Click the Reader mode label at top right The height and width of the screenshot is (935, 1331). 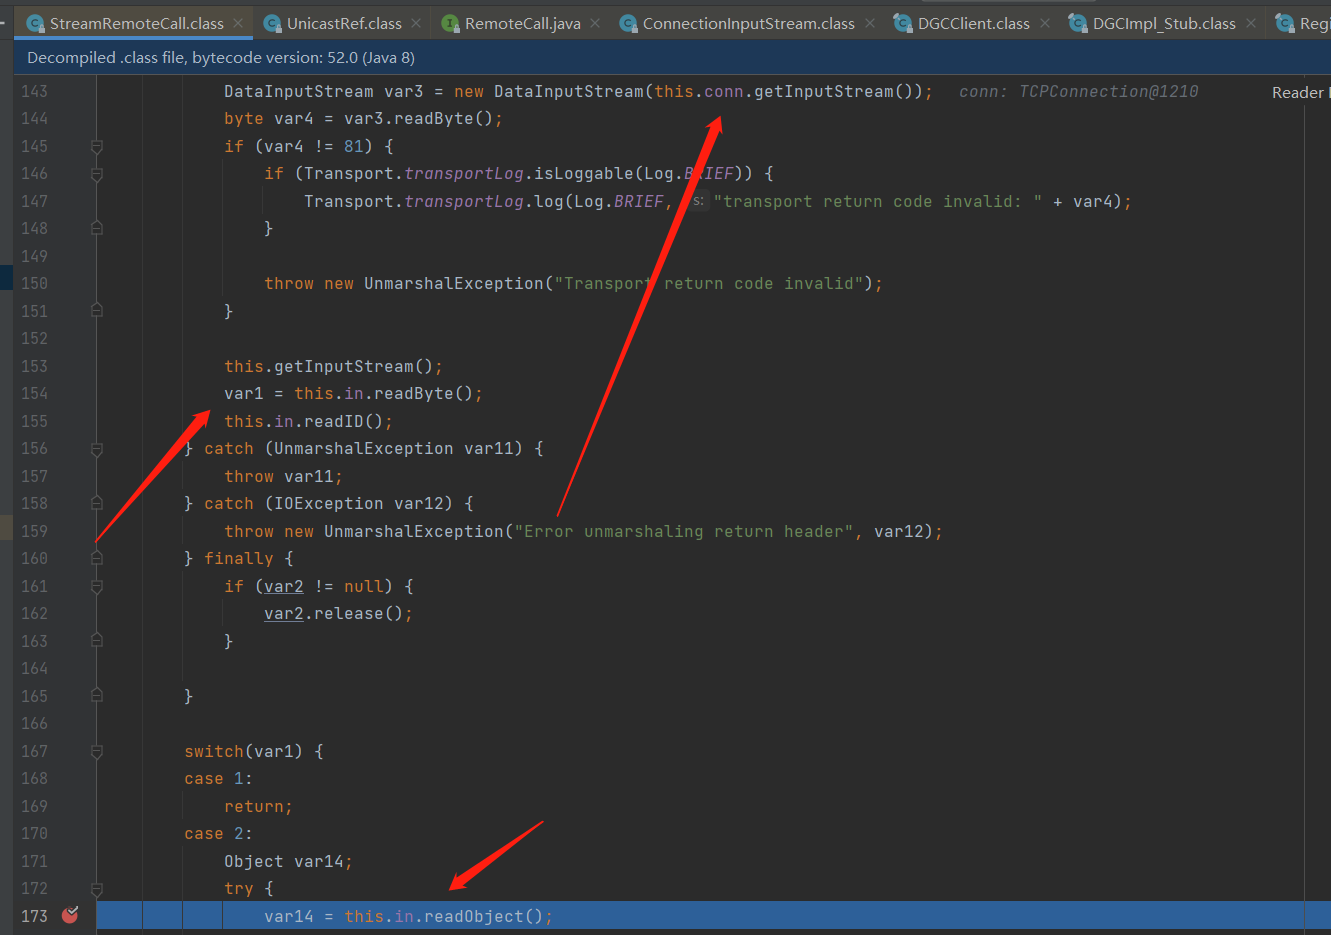point(1300,92)
